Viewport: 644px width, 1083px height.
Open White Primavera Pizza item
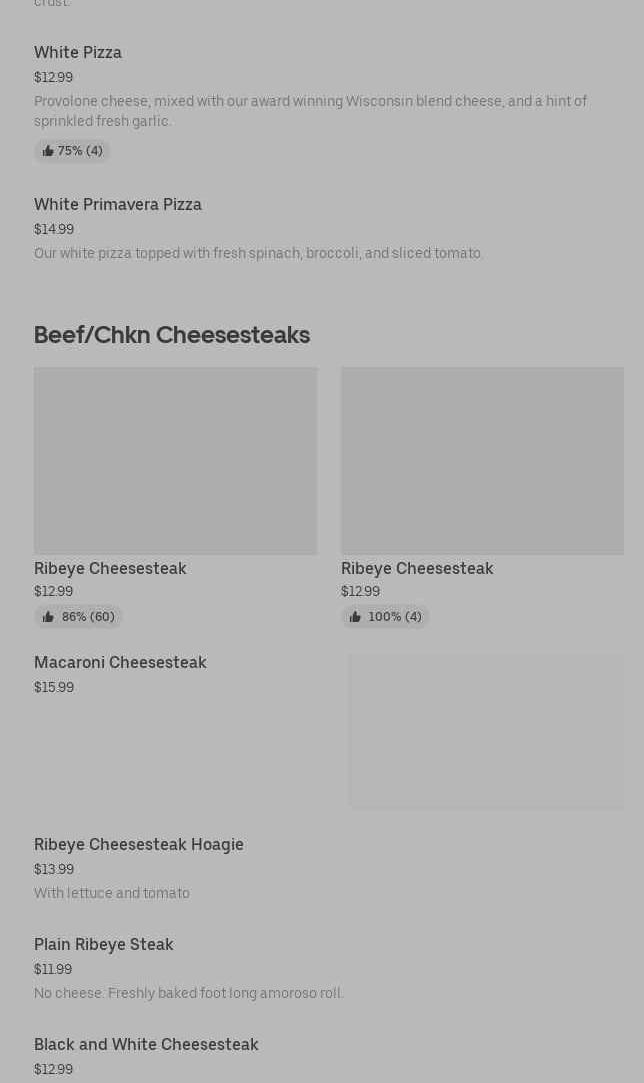coord(329,229)
